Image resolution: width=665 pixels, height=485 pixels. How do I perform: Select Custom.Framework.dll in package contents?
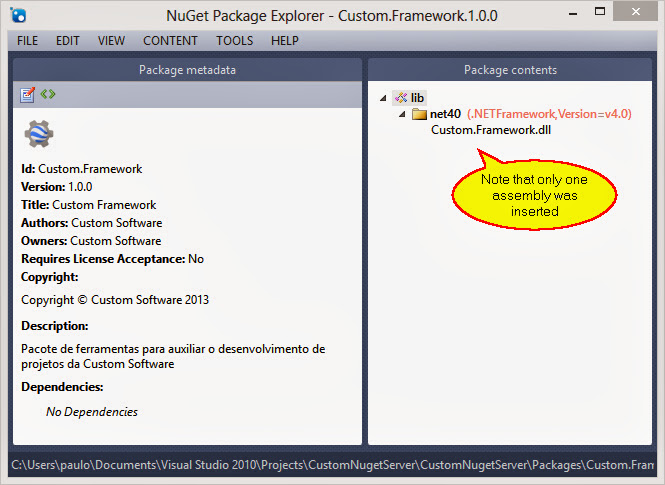click(491, 130)
